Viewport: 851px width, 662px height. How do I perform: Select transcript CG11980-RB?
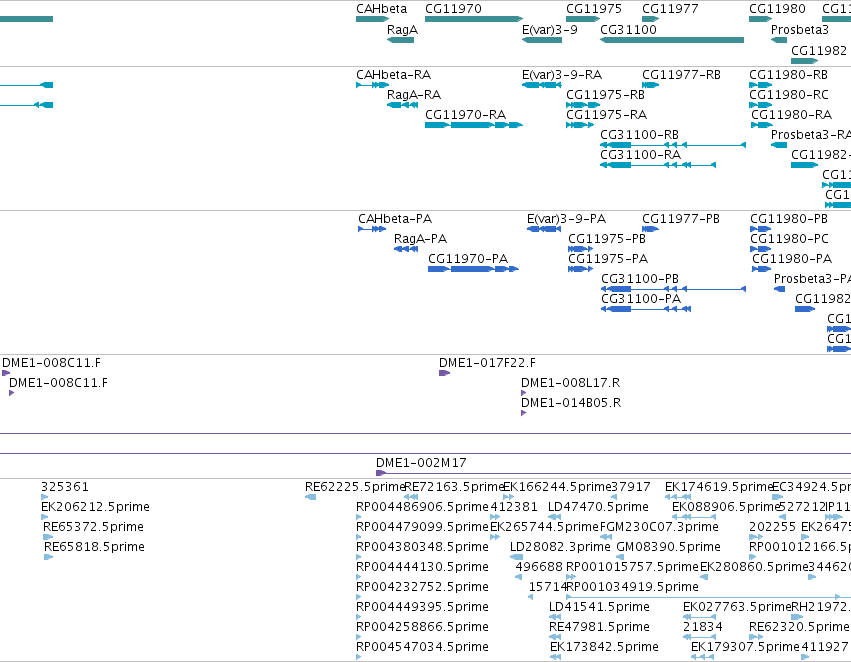click(760, 85)
